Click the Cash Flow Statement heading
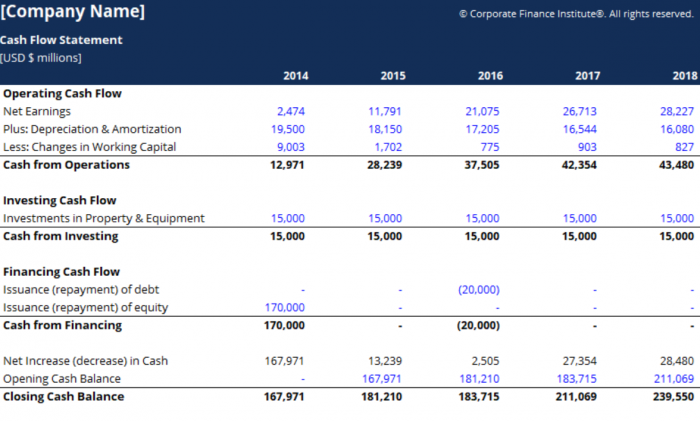 click(62, 40)
